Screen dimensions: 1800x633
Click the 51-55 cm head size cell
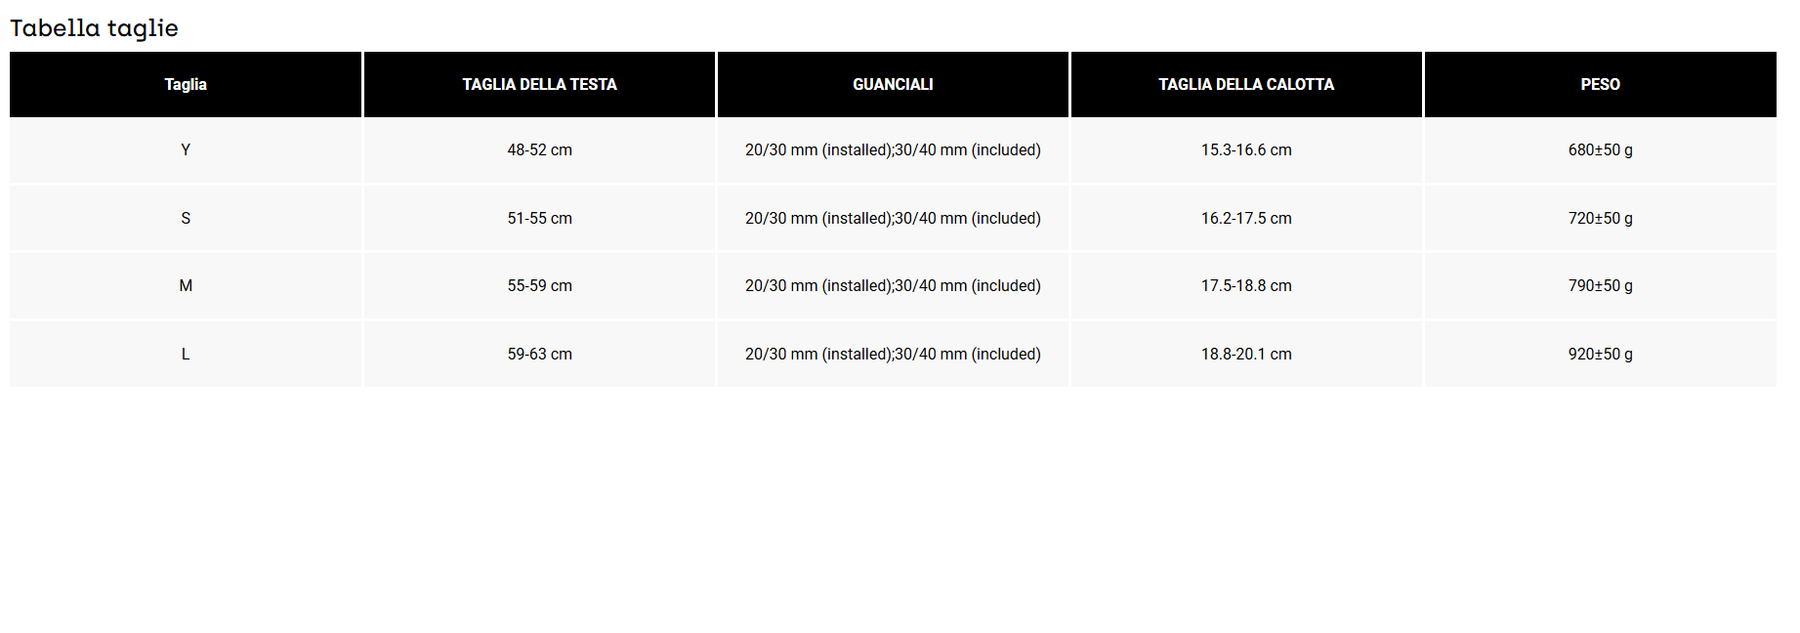pyautogui.click(x=540, y=218)
